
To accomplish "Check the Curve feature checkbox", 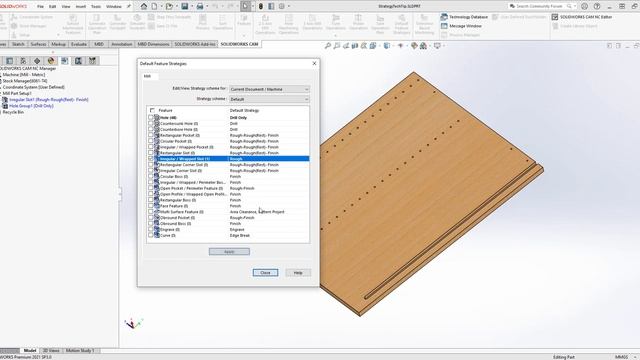I will click(151, 235).
